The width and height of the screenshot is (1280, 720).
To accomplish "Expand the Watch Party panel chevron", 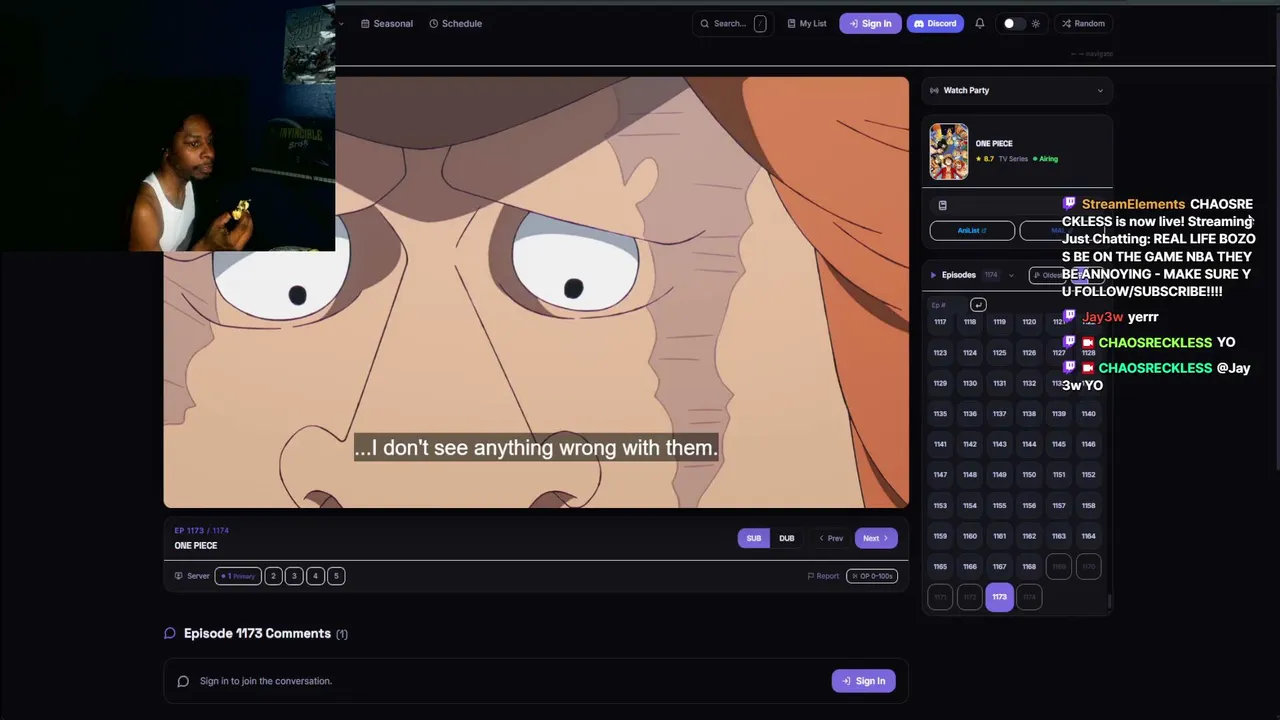I will point(1100,90).
